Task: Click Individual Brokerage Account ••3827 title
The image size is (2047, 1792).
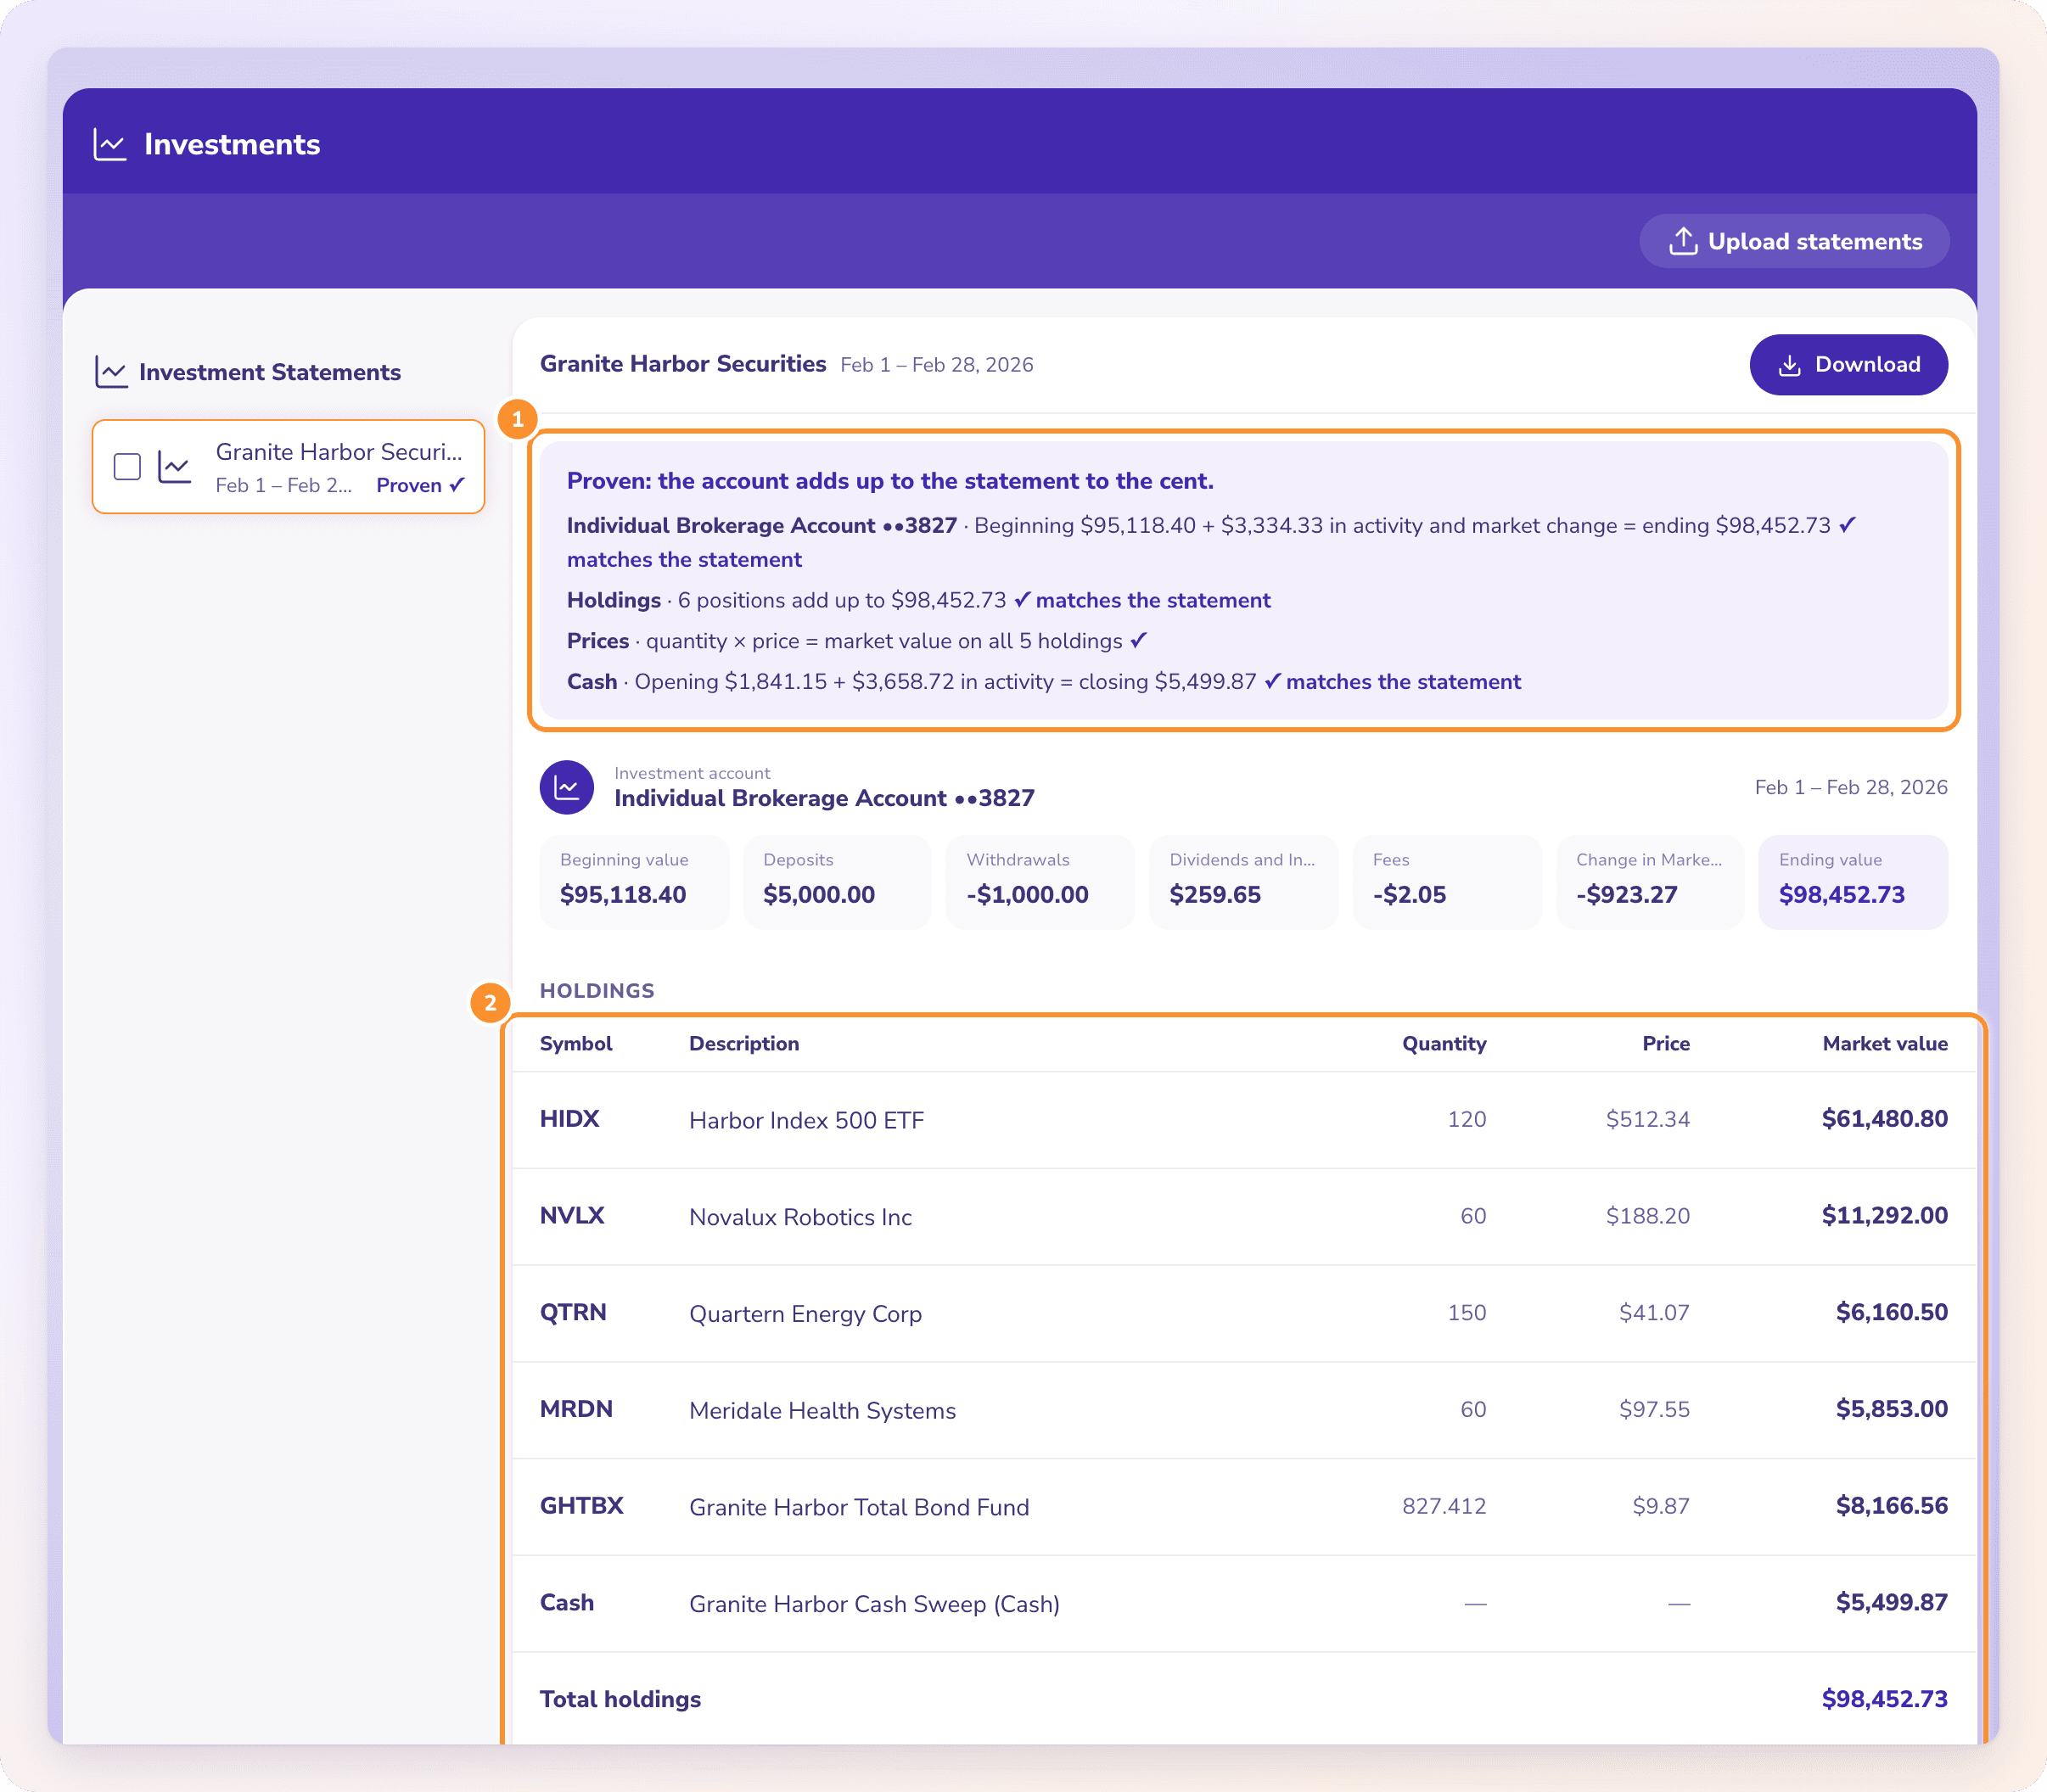Action: point(824,798)
